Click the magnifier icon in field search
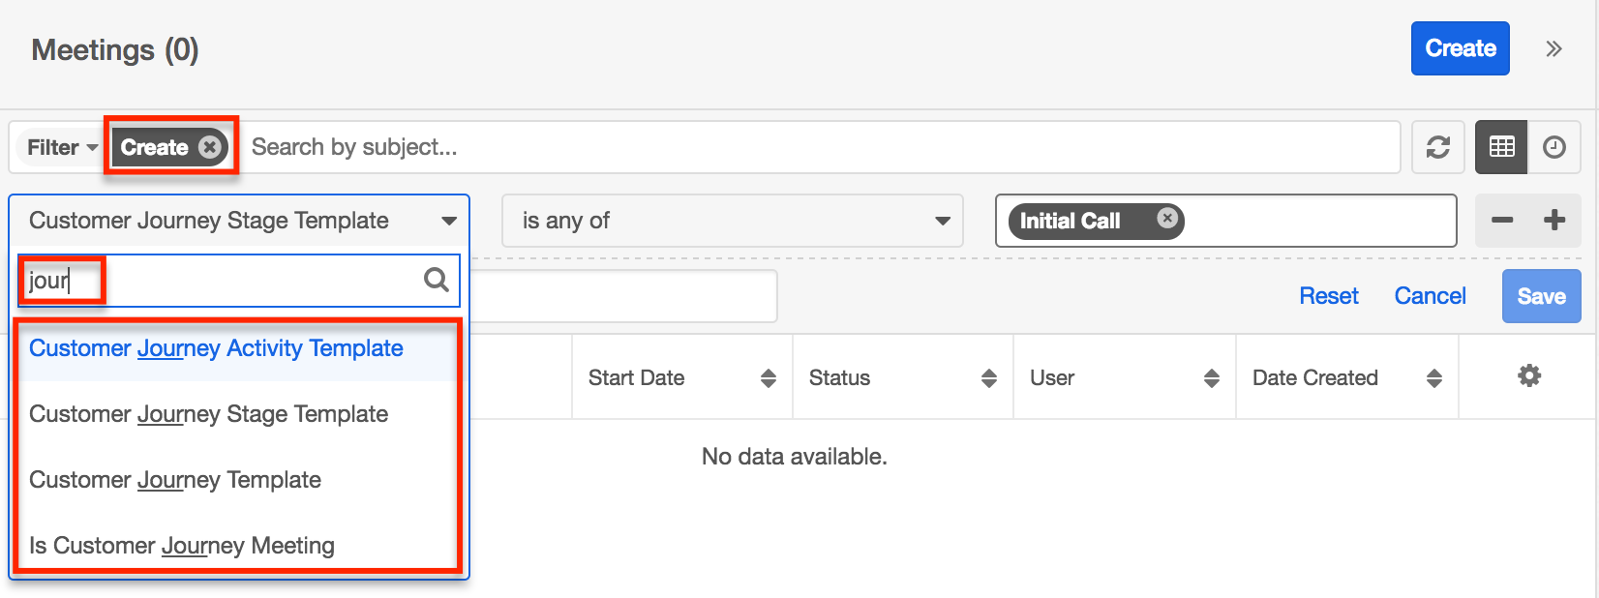The image size is (1599, 598). click(436, 280)
